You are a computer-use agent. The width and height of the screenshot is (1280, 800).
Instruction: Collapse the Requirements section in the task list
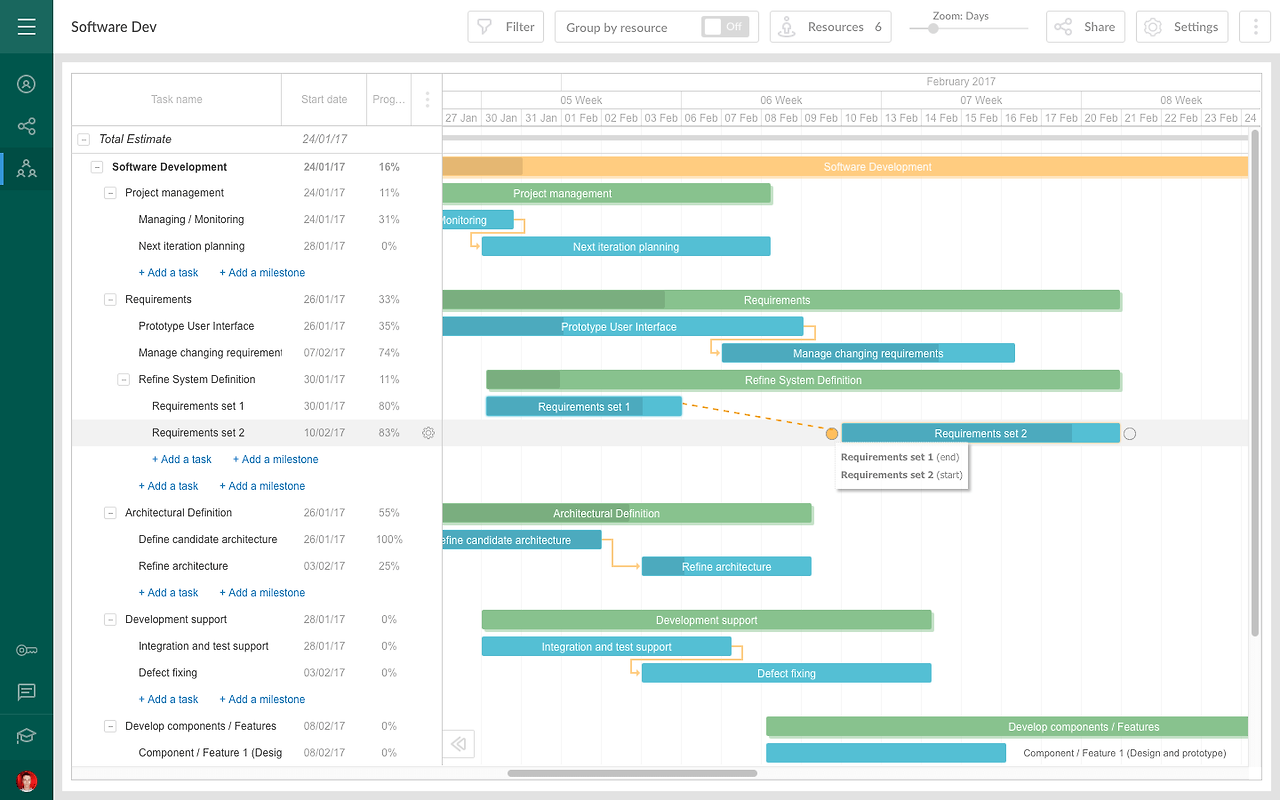tap(109, 299)
